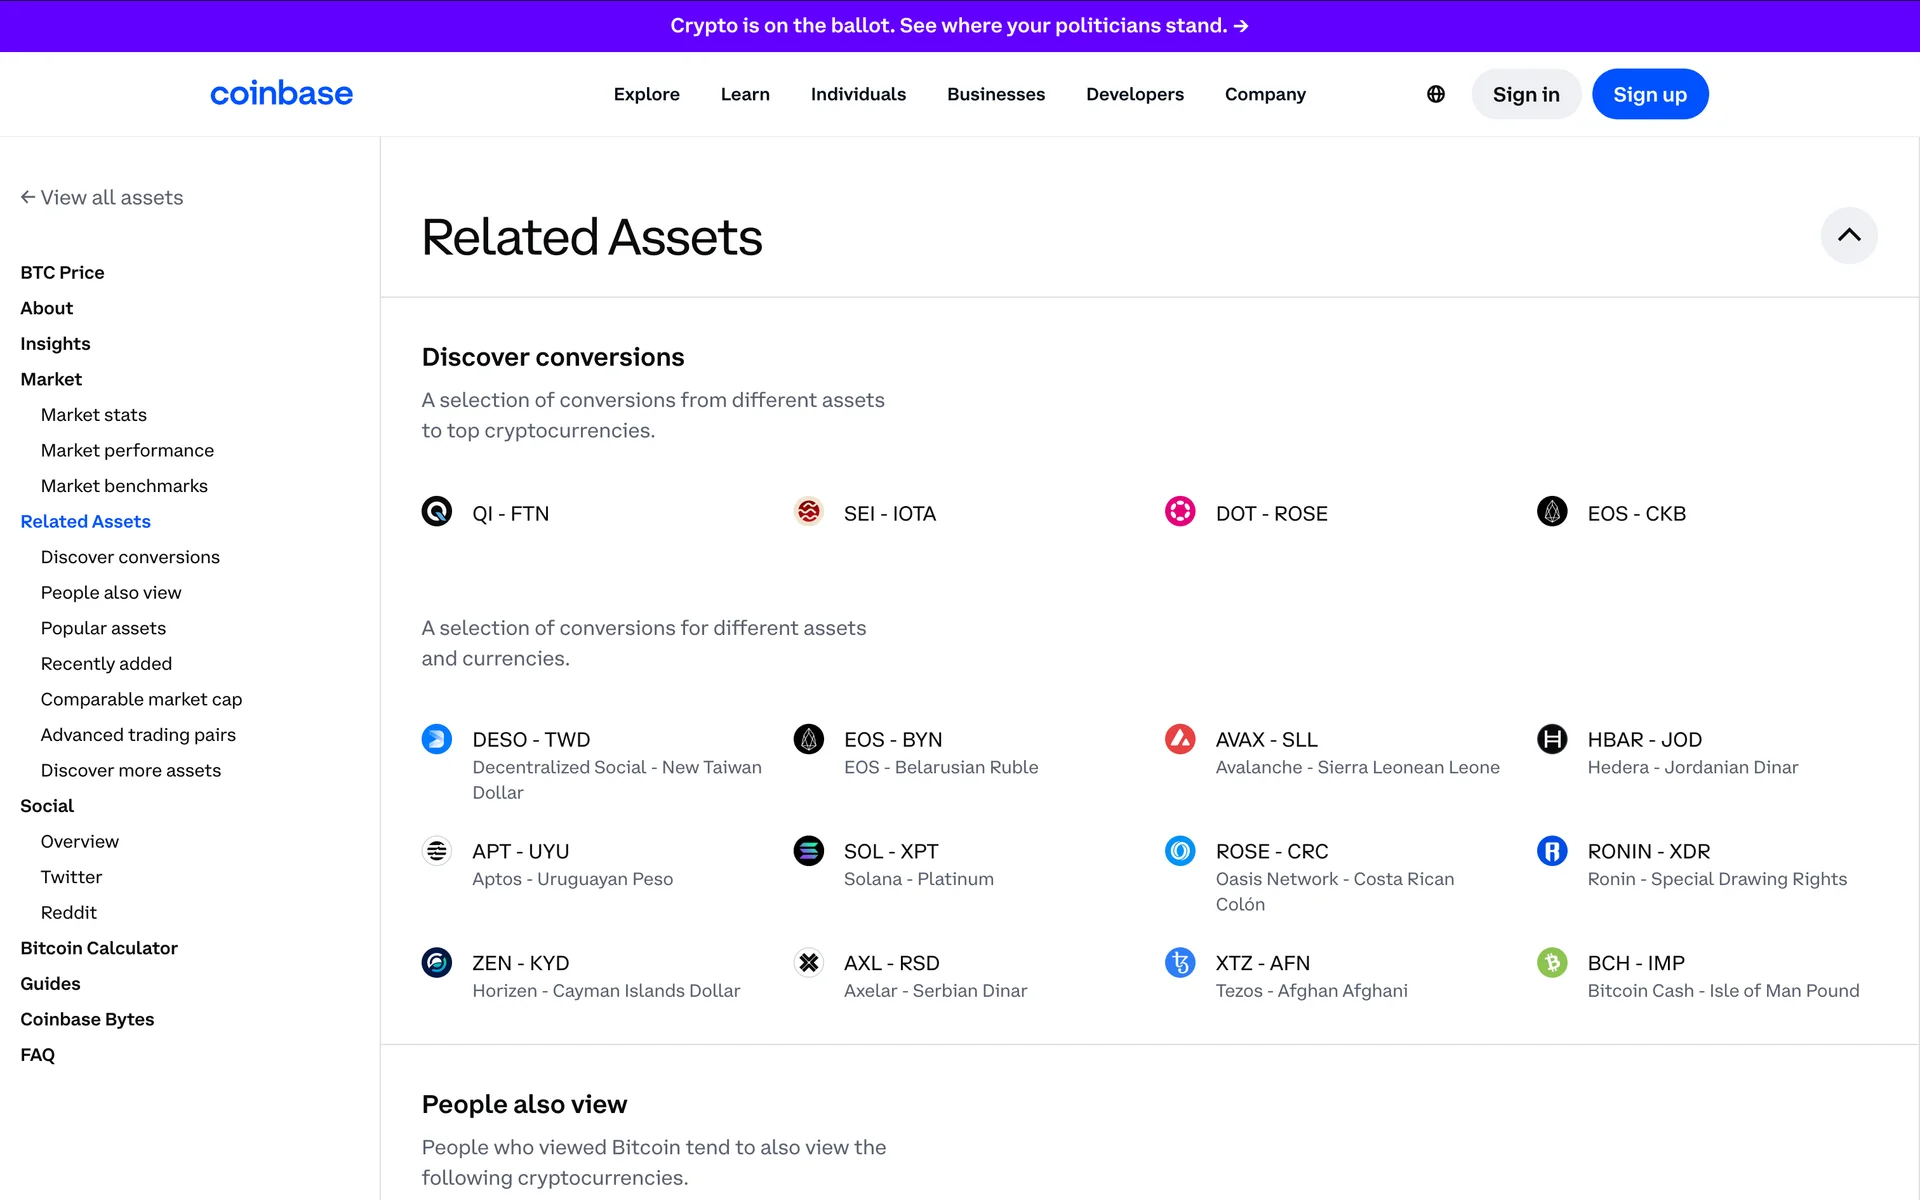Go to Market performance in sidebar
The image size is (1920, 1200).
click(x=127, y=450)
